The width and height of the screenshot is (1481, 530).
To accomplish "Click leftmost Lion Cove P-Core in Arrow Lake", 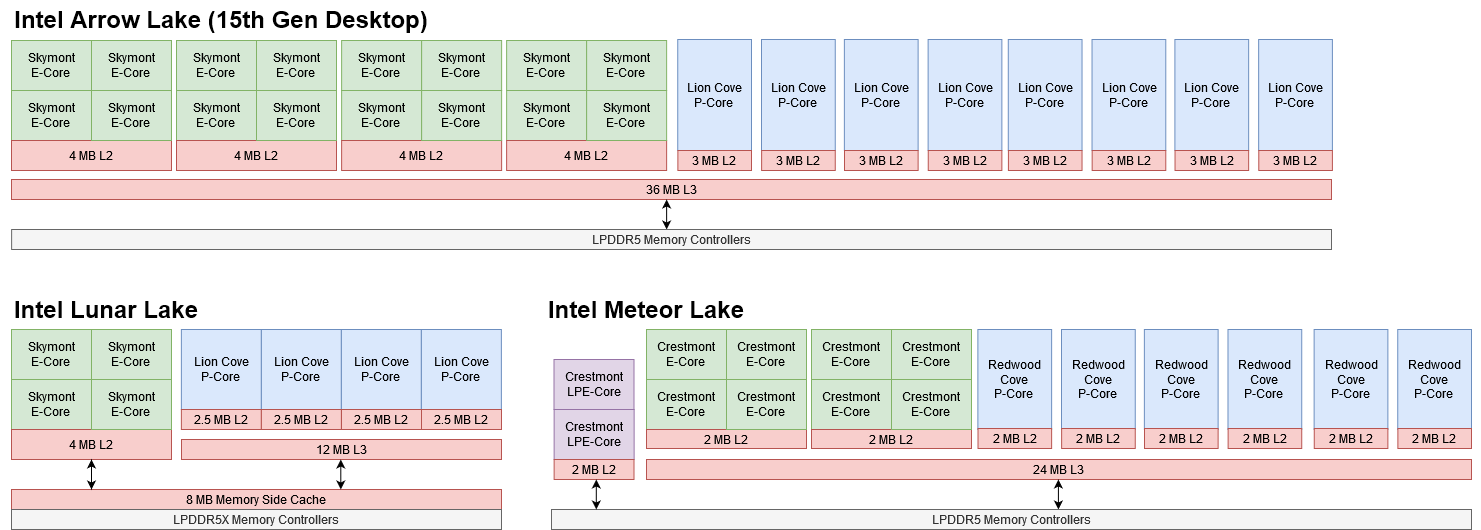I will (x=714, y=95).
